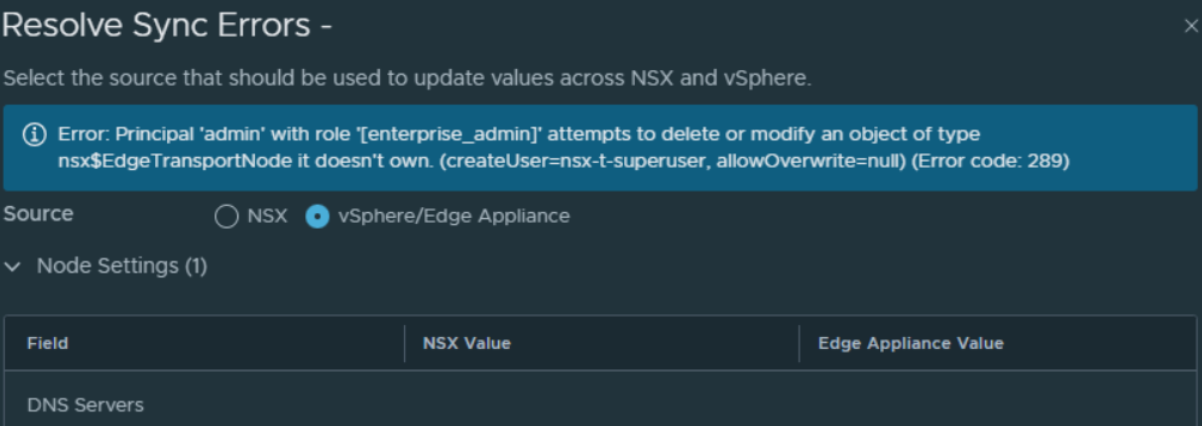Click the Field column header
Screen dimensions: 1202x427
point(48,344)
